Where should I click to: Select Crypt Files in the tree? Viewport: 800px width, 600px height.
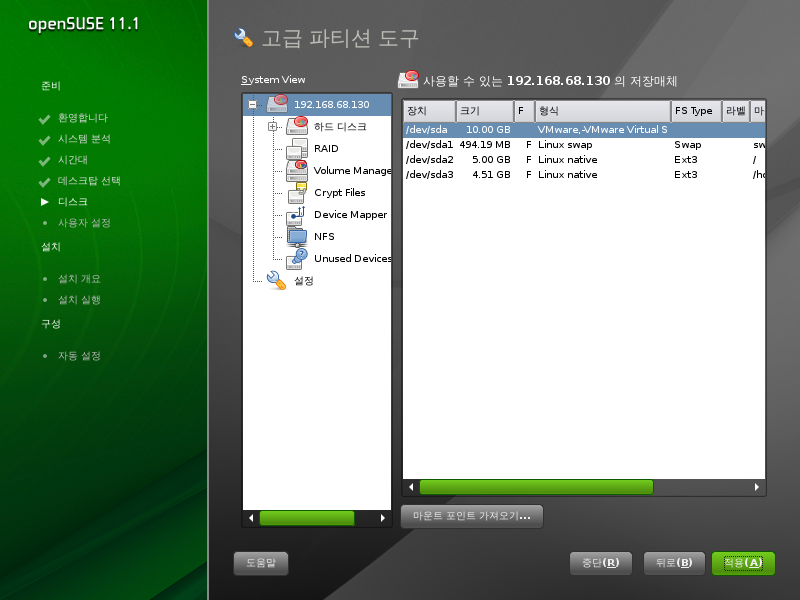(x=340, y=192)
